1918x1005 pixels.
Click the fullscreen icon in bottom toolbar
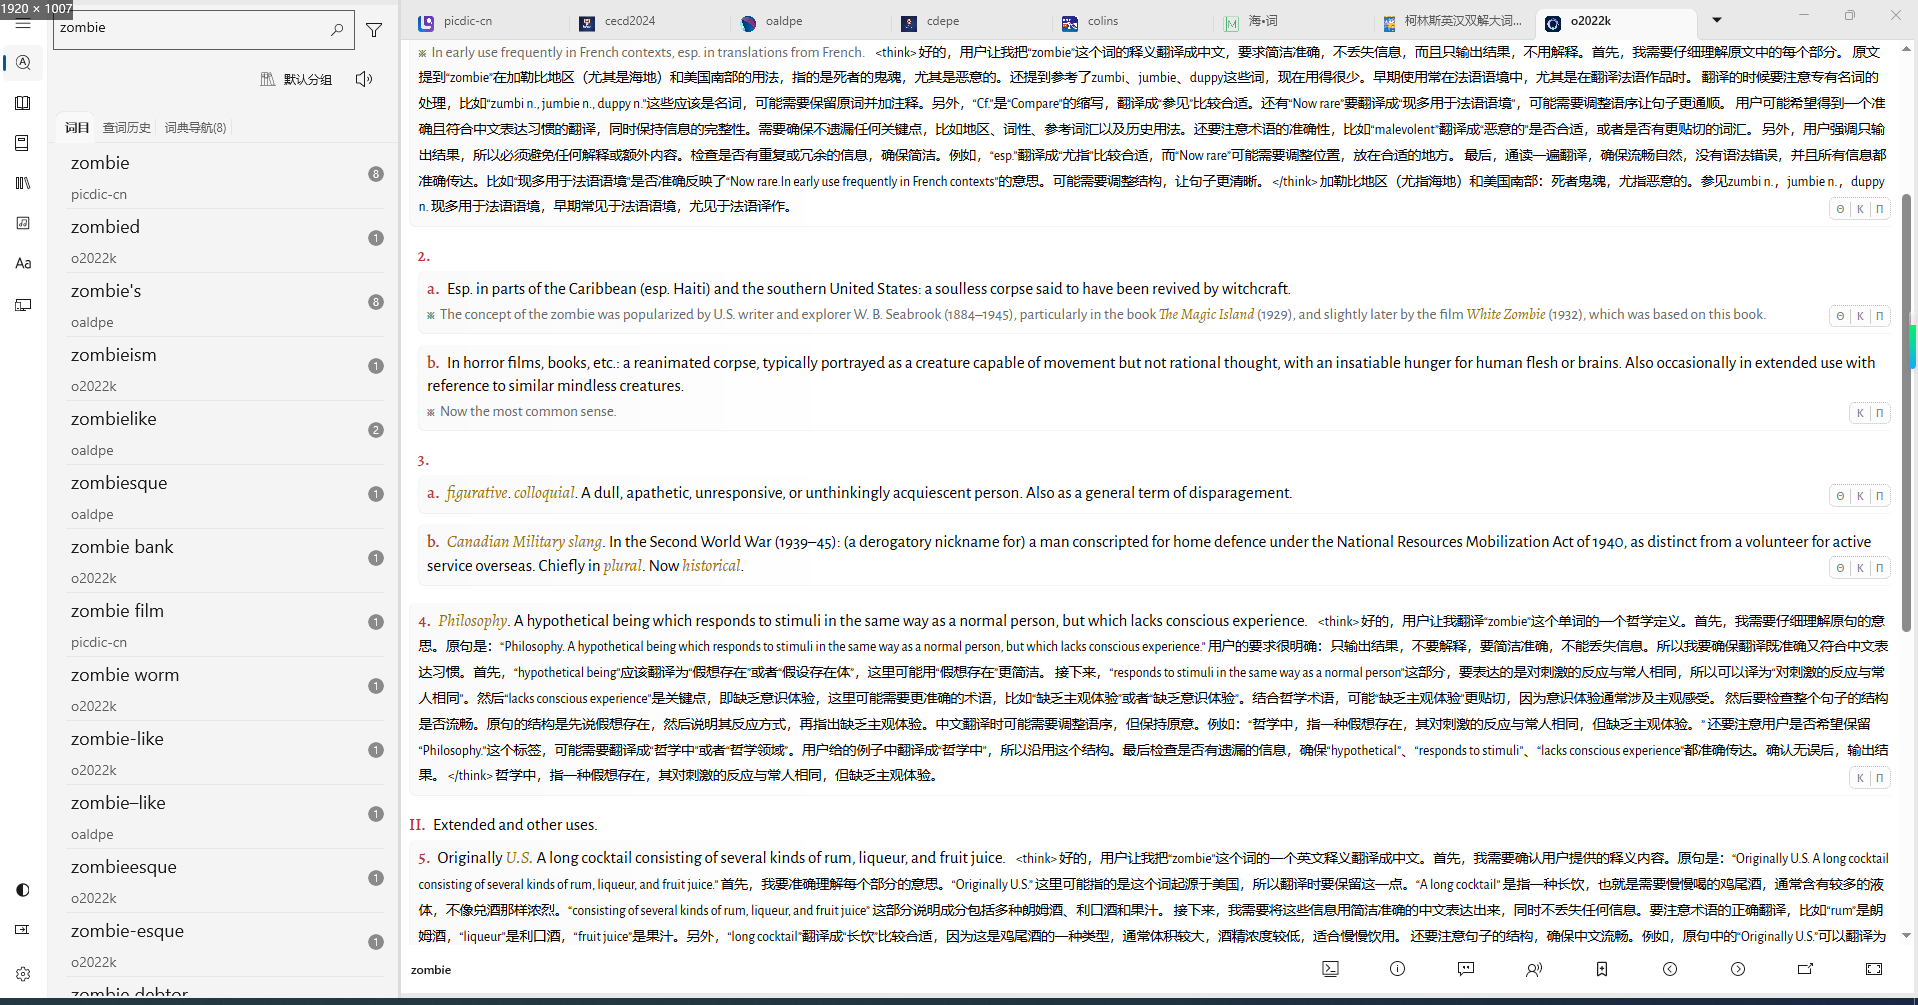point(1874,969)
